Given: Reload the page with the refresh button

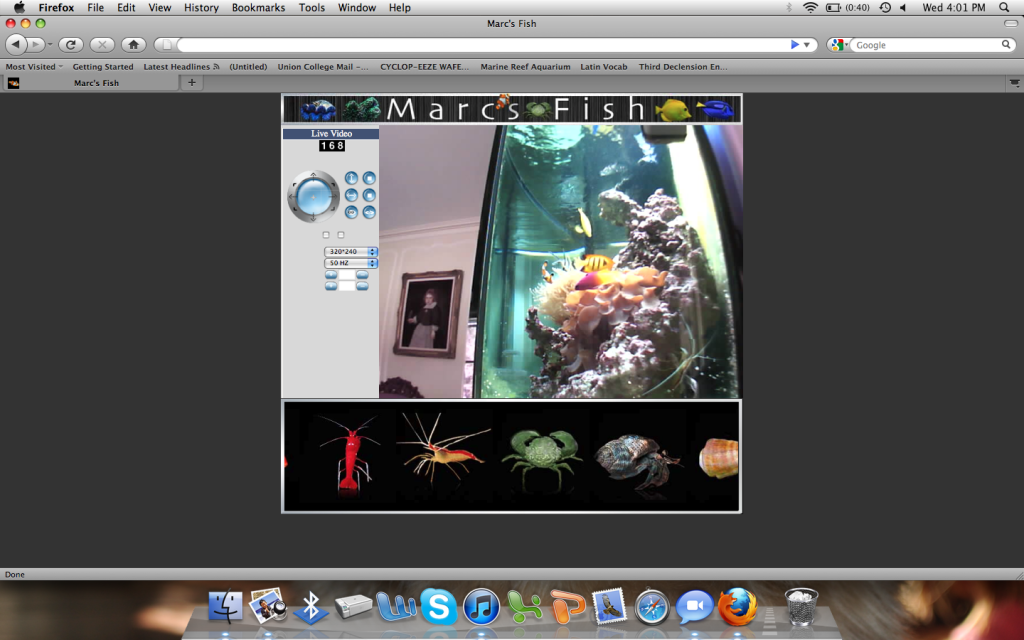Looking at the screenshot, I should click(x=70, y=45).
